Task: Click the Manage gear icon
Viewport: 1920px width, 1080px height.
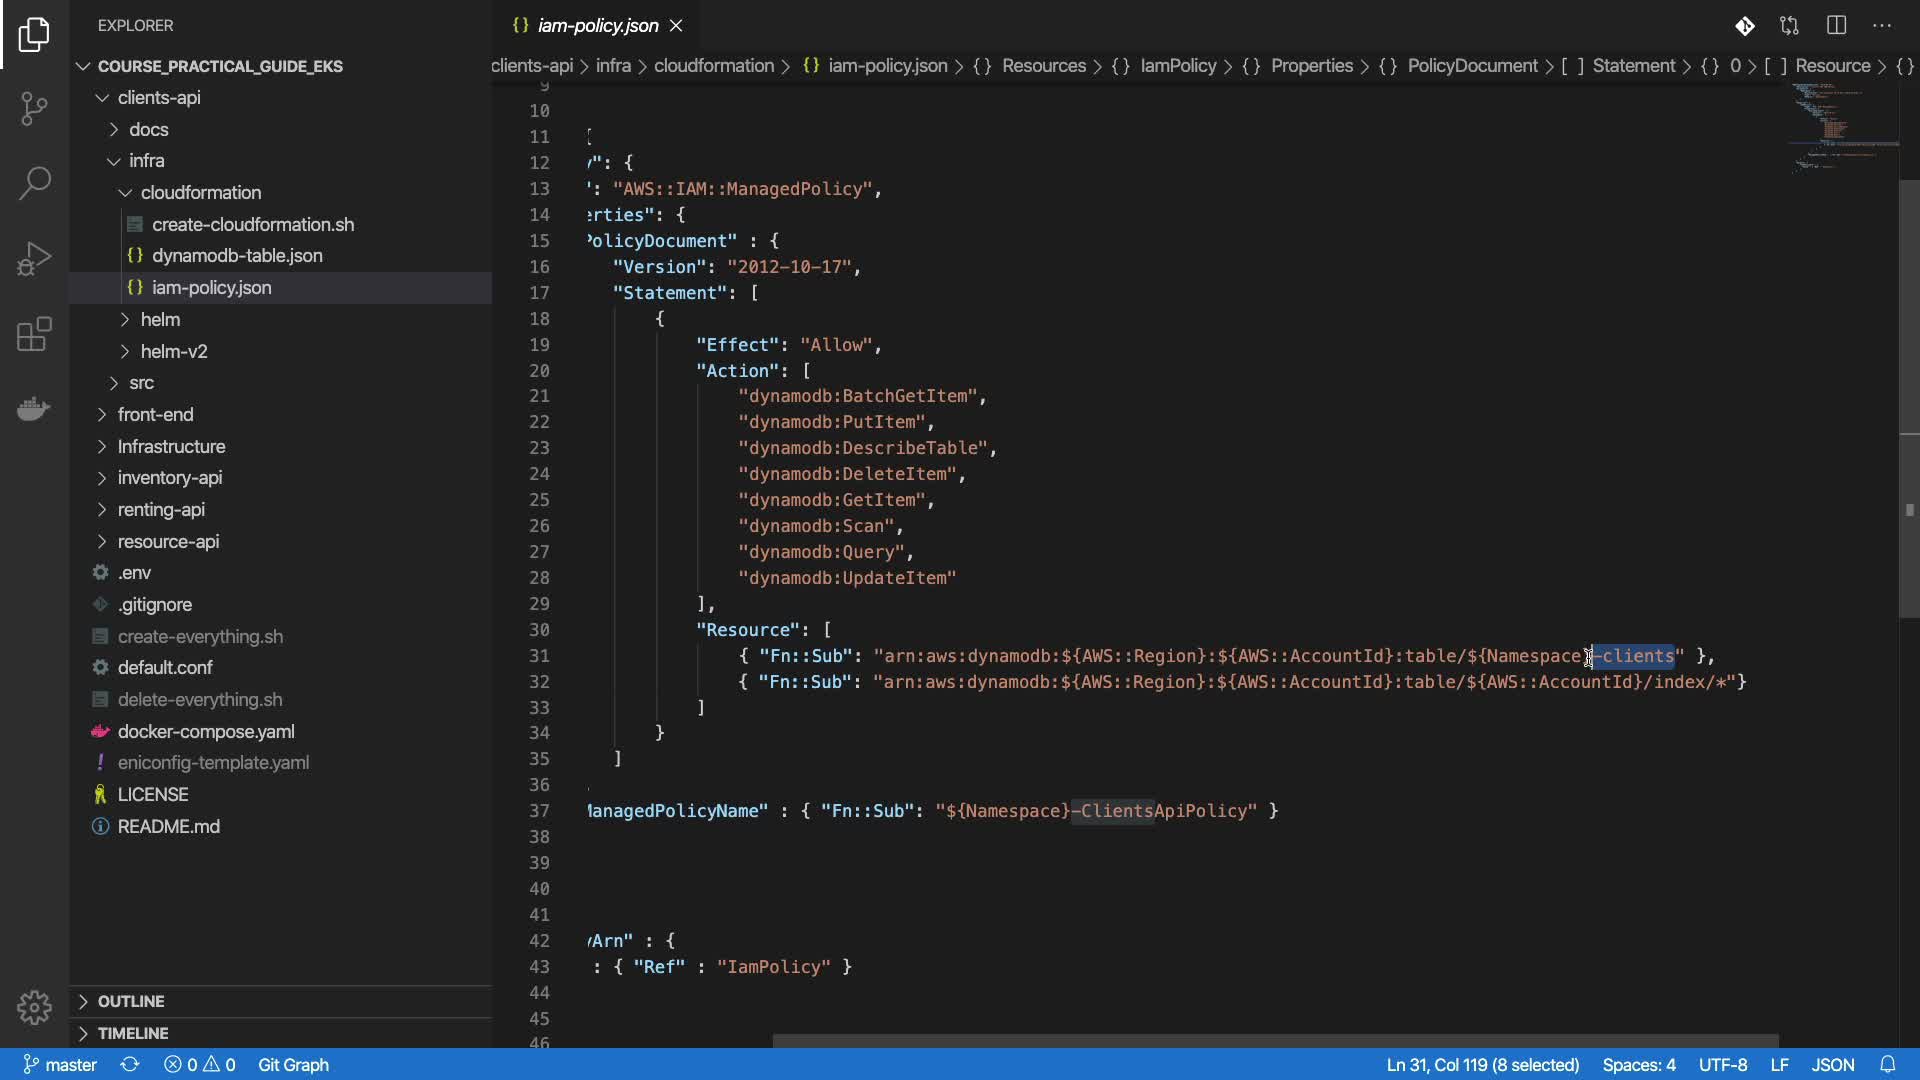Action: pyautogui.click(x=34, y=1007)
